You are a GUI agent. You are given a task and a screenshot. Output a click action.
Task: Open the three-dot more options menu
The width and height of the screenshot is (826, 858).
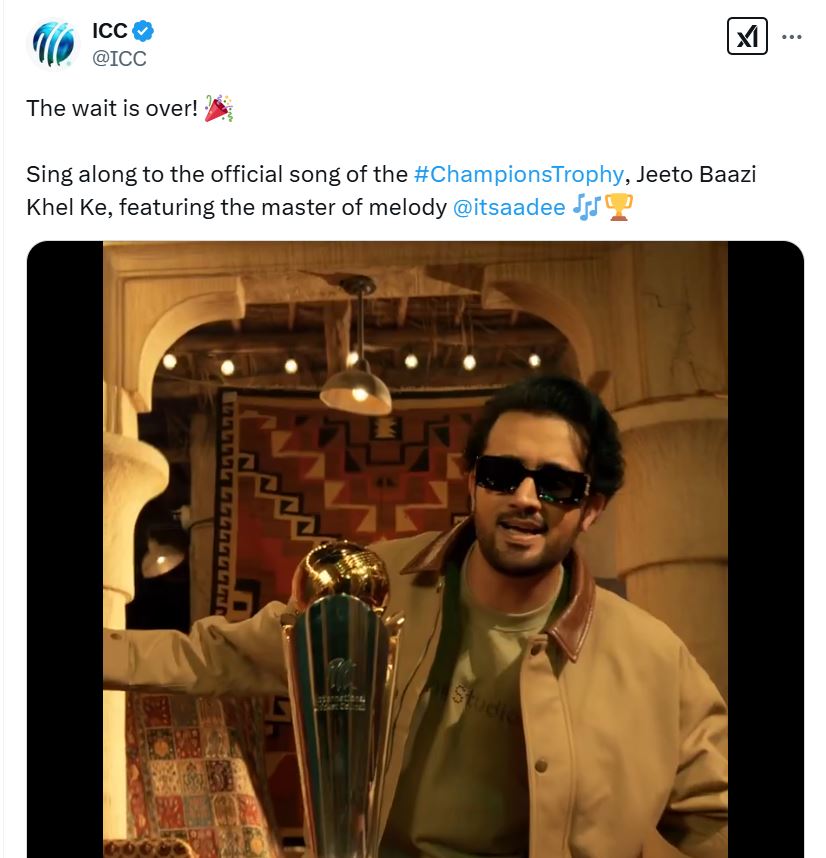(792, 37)
